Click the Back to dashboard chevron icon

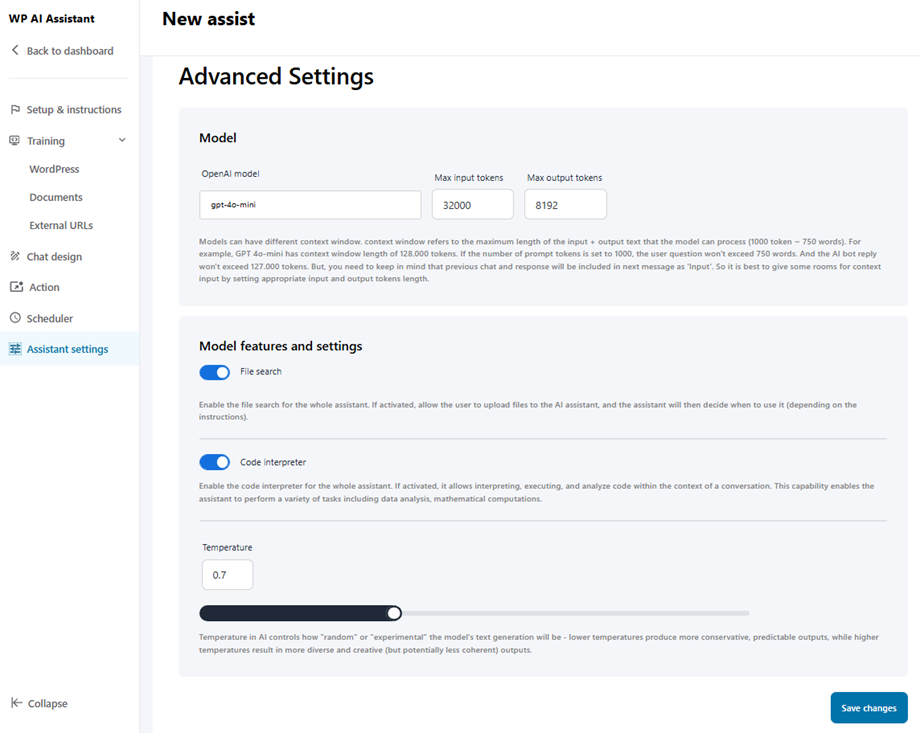click(15, 50)
